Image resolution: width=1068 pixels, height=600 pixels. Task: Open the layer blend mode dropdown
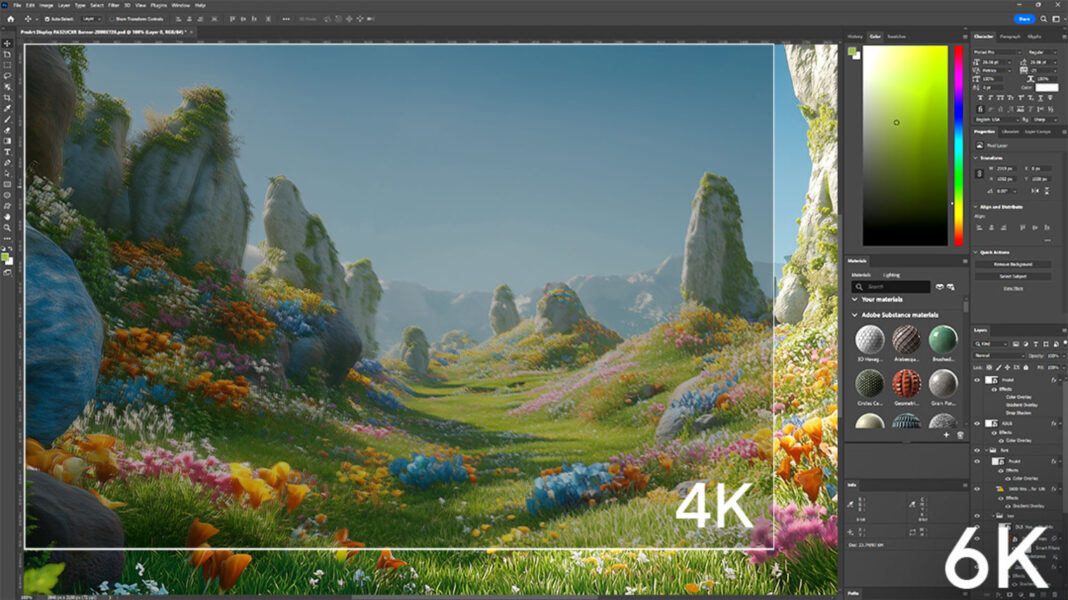pyautogui.click(x=999, y=354)
